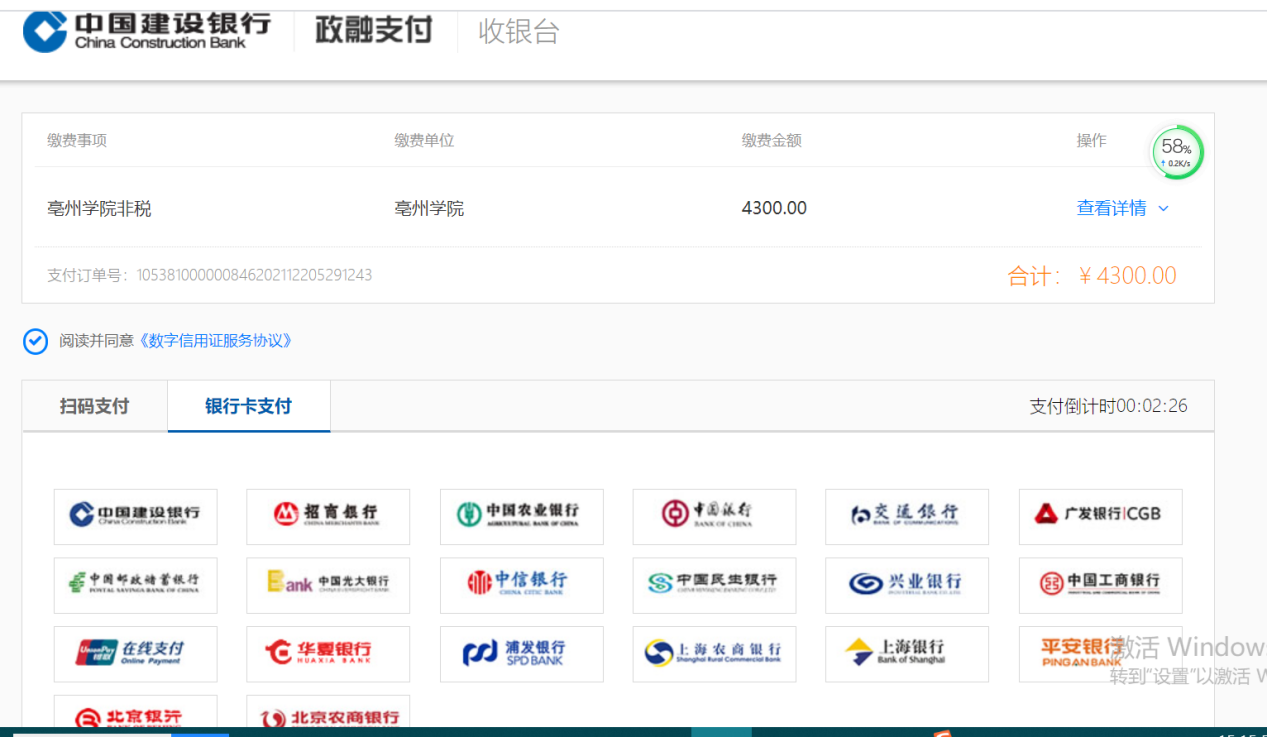Image resolution: width=1267 pixels, height=737 pixels.
Task: Select Bank of Communications logo
Action: point(906,516)
